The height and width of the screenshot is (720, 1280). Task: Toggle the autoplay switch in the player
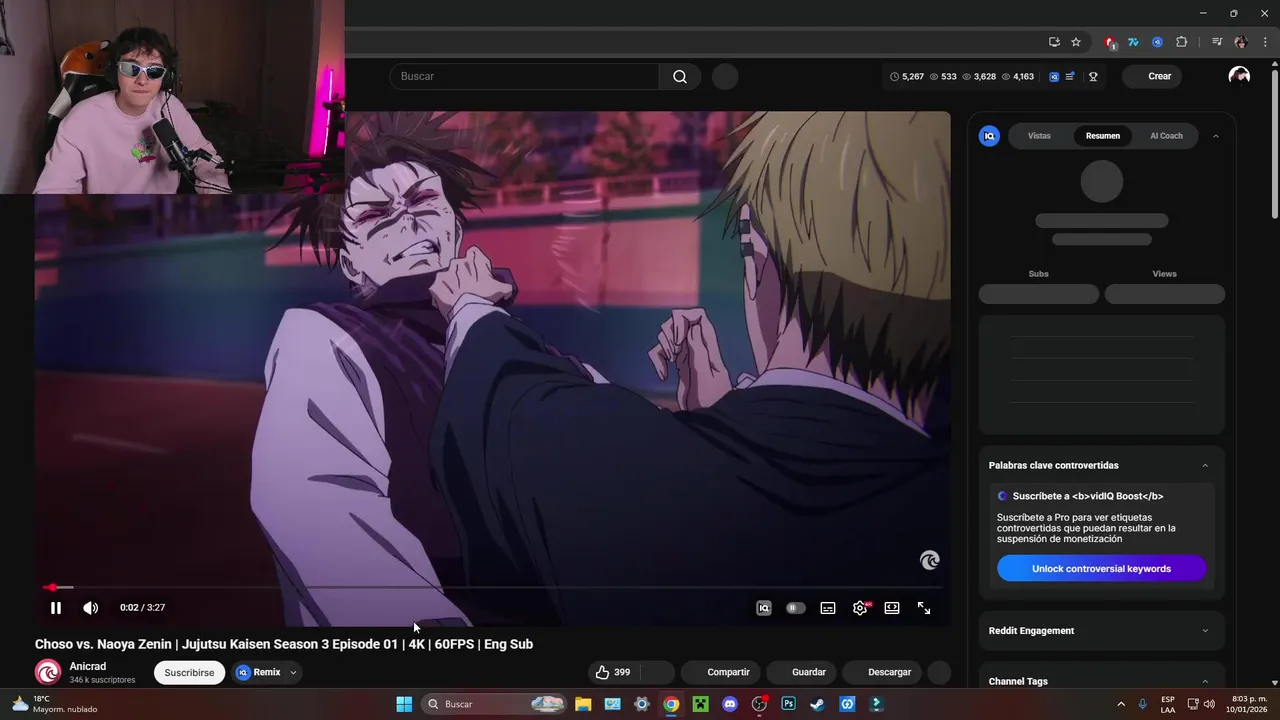pos(795,608)
